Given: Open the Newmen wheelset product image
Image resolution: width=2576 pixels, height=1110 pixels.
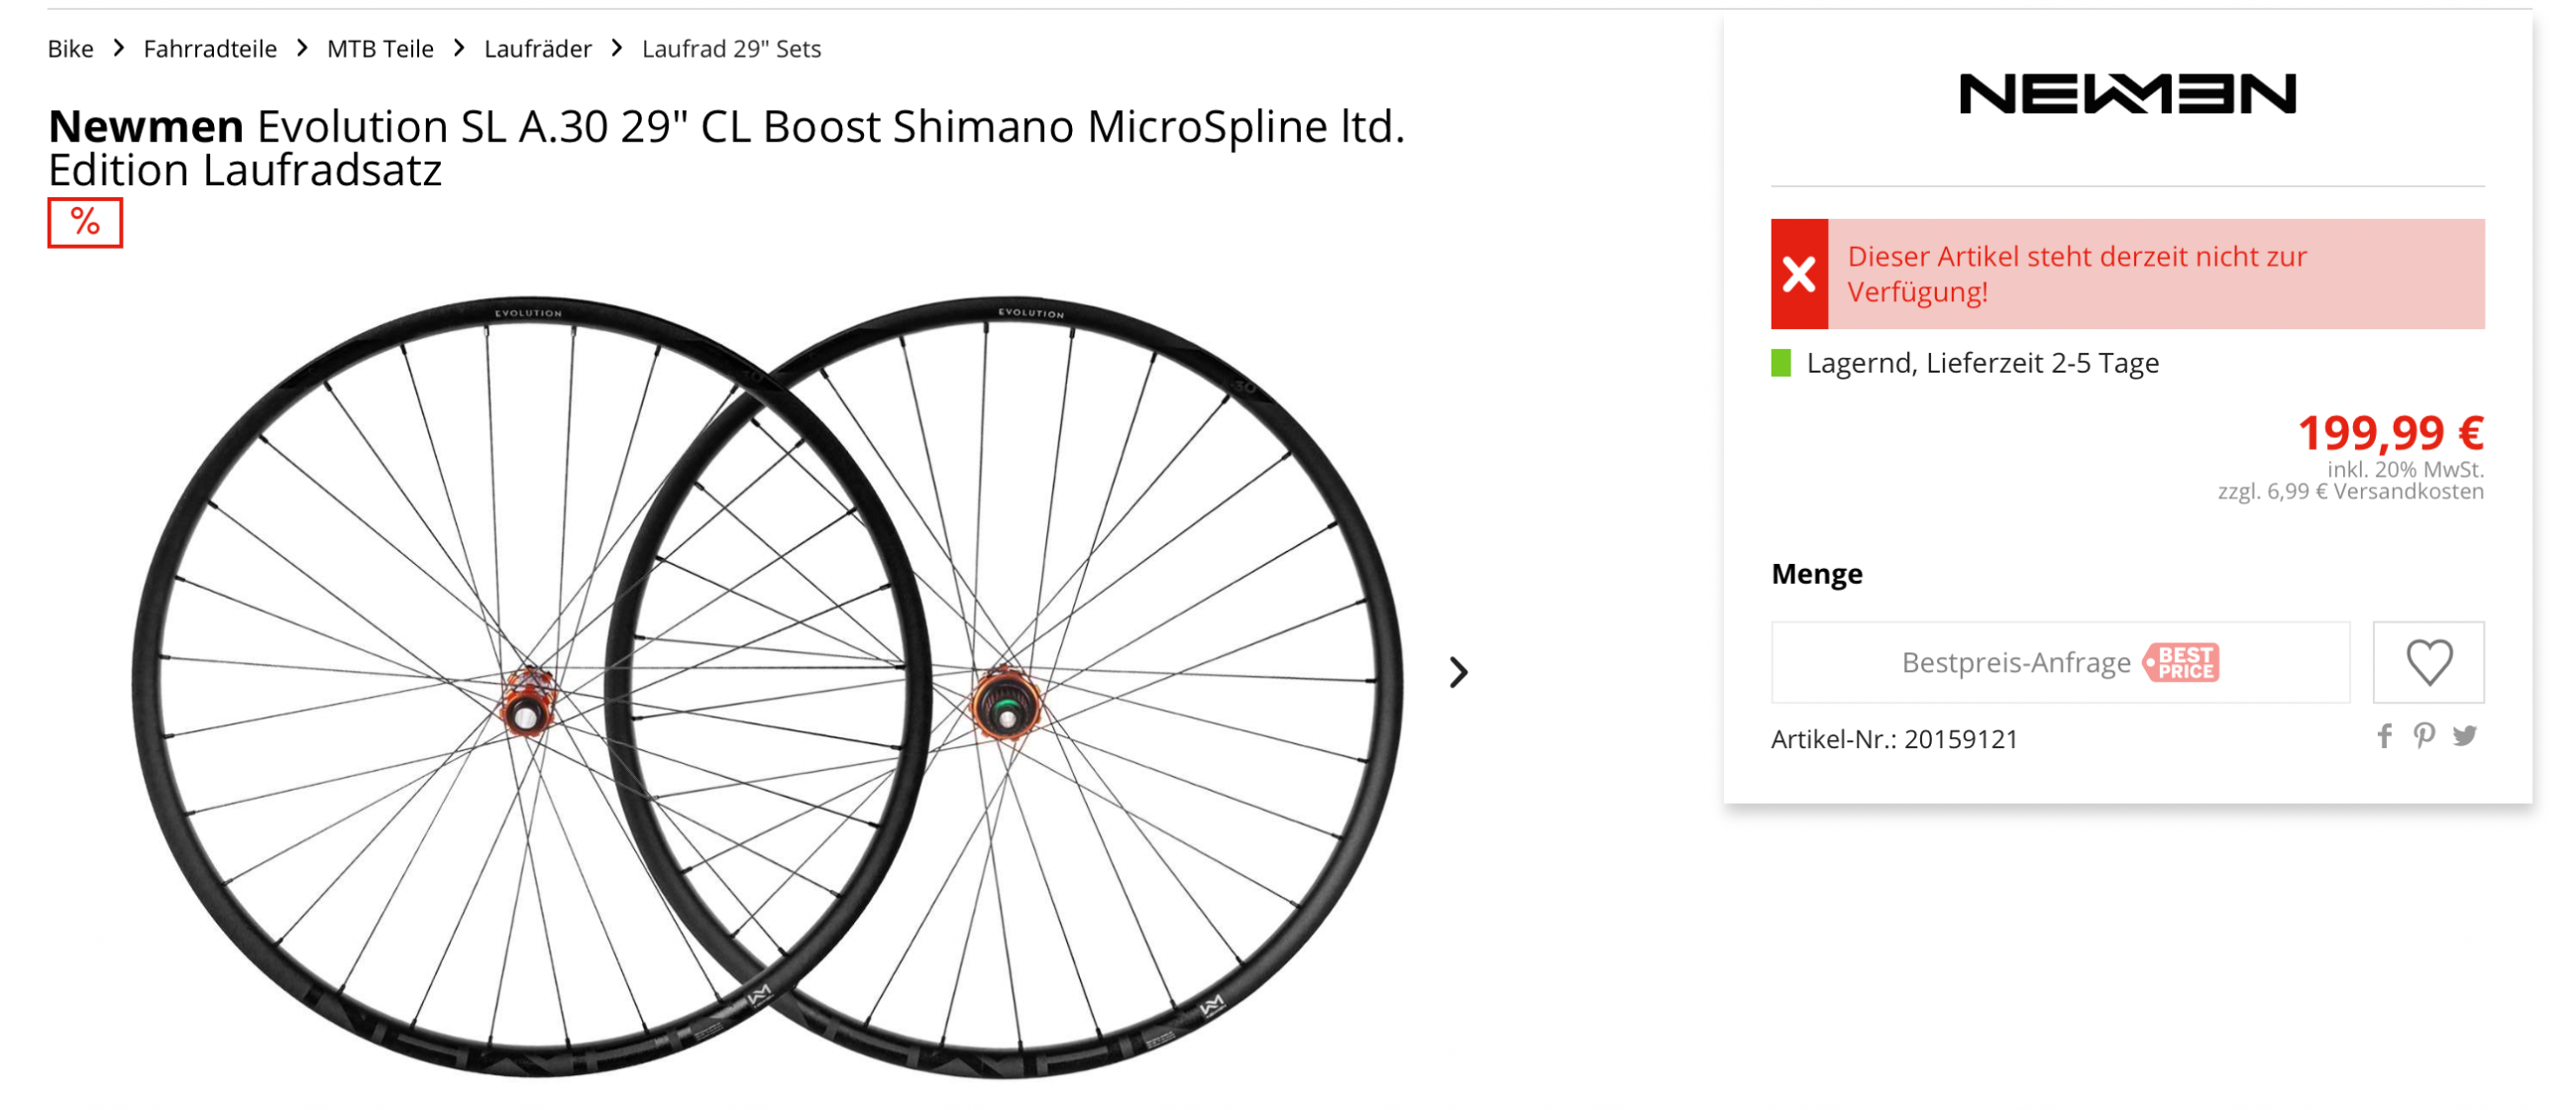Looking at the screenshot, I should (767, 685).
